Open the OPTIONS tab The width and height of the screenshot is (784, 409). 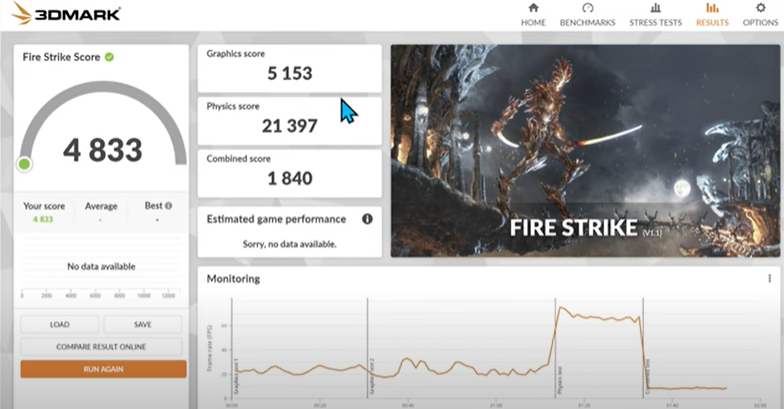coord(760,22)
